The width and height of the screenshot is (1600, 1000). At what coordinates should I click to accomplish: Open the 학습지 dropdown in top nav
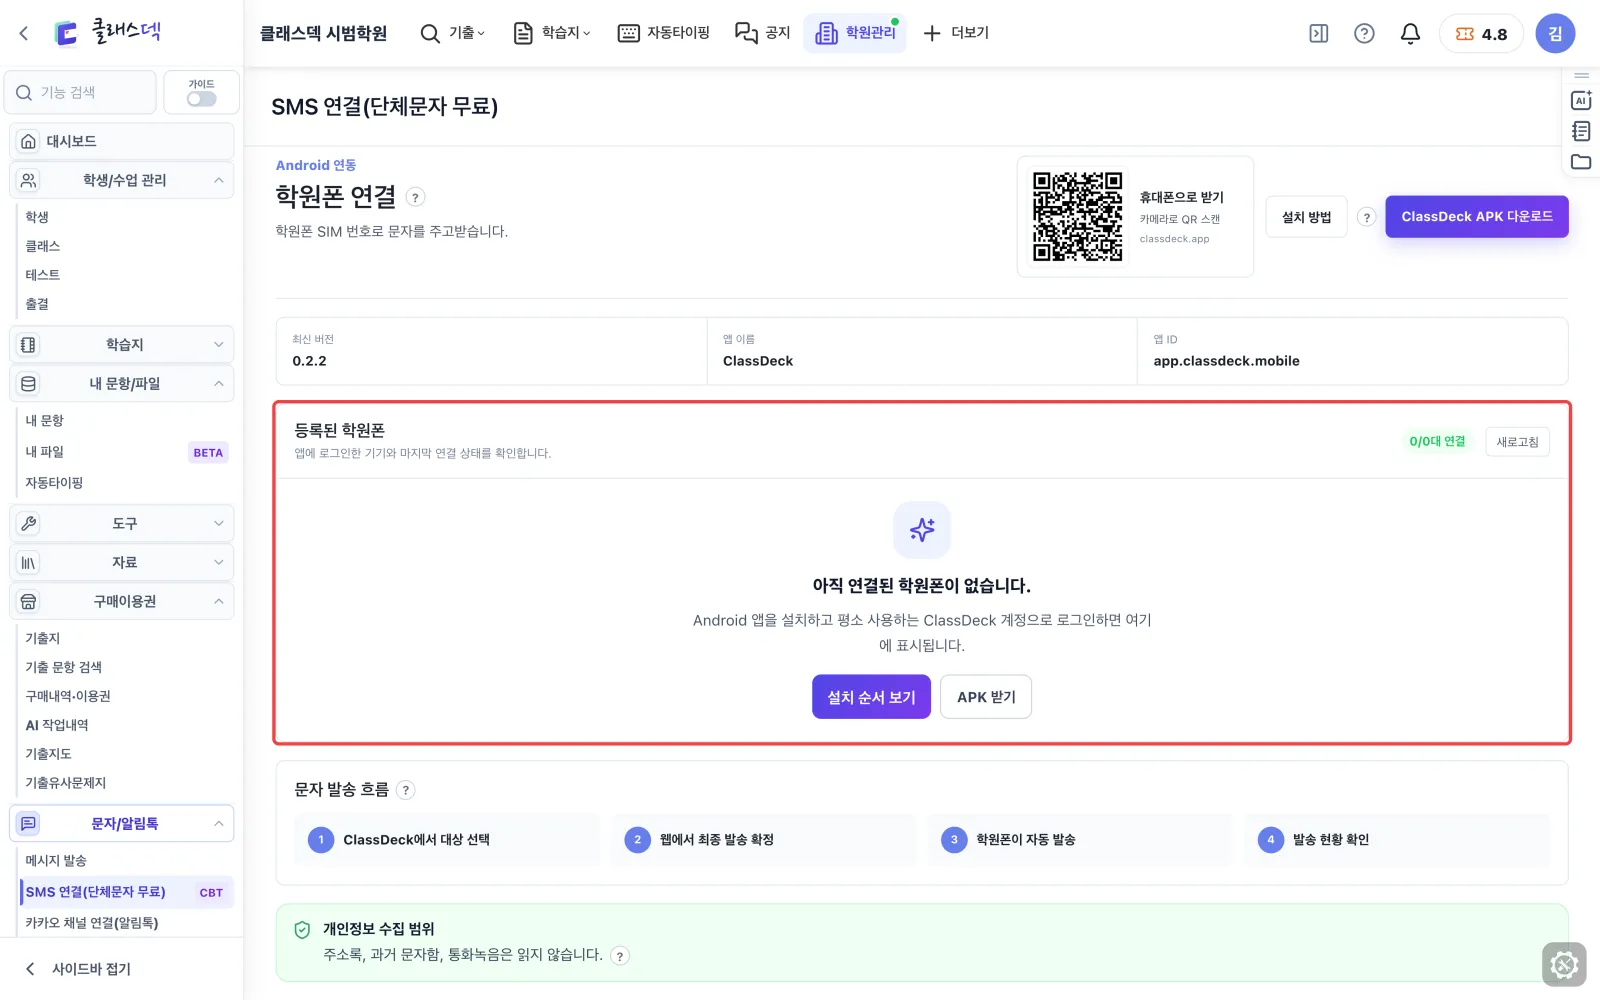[x=552, y=33]
